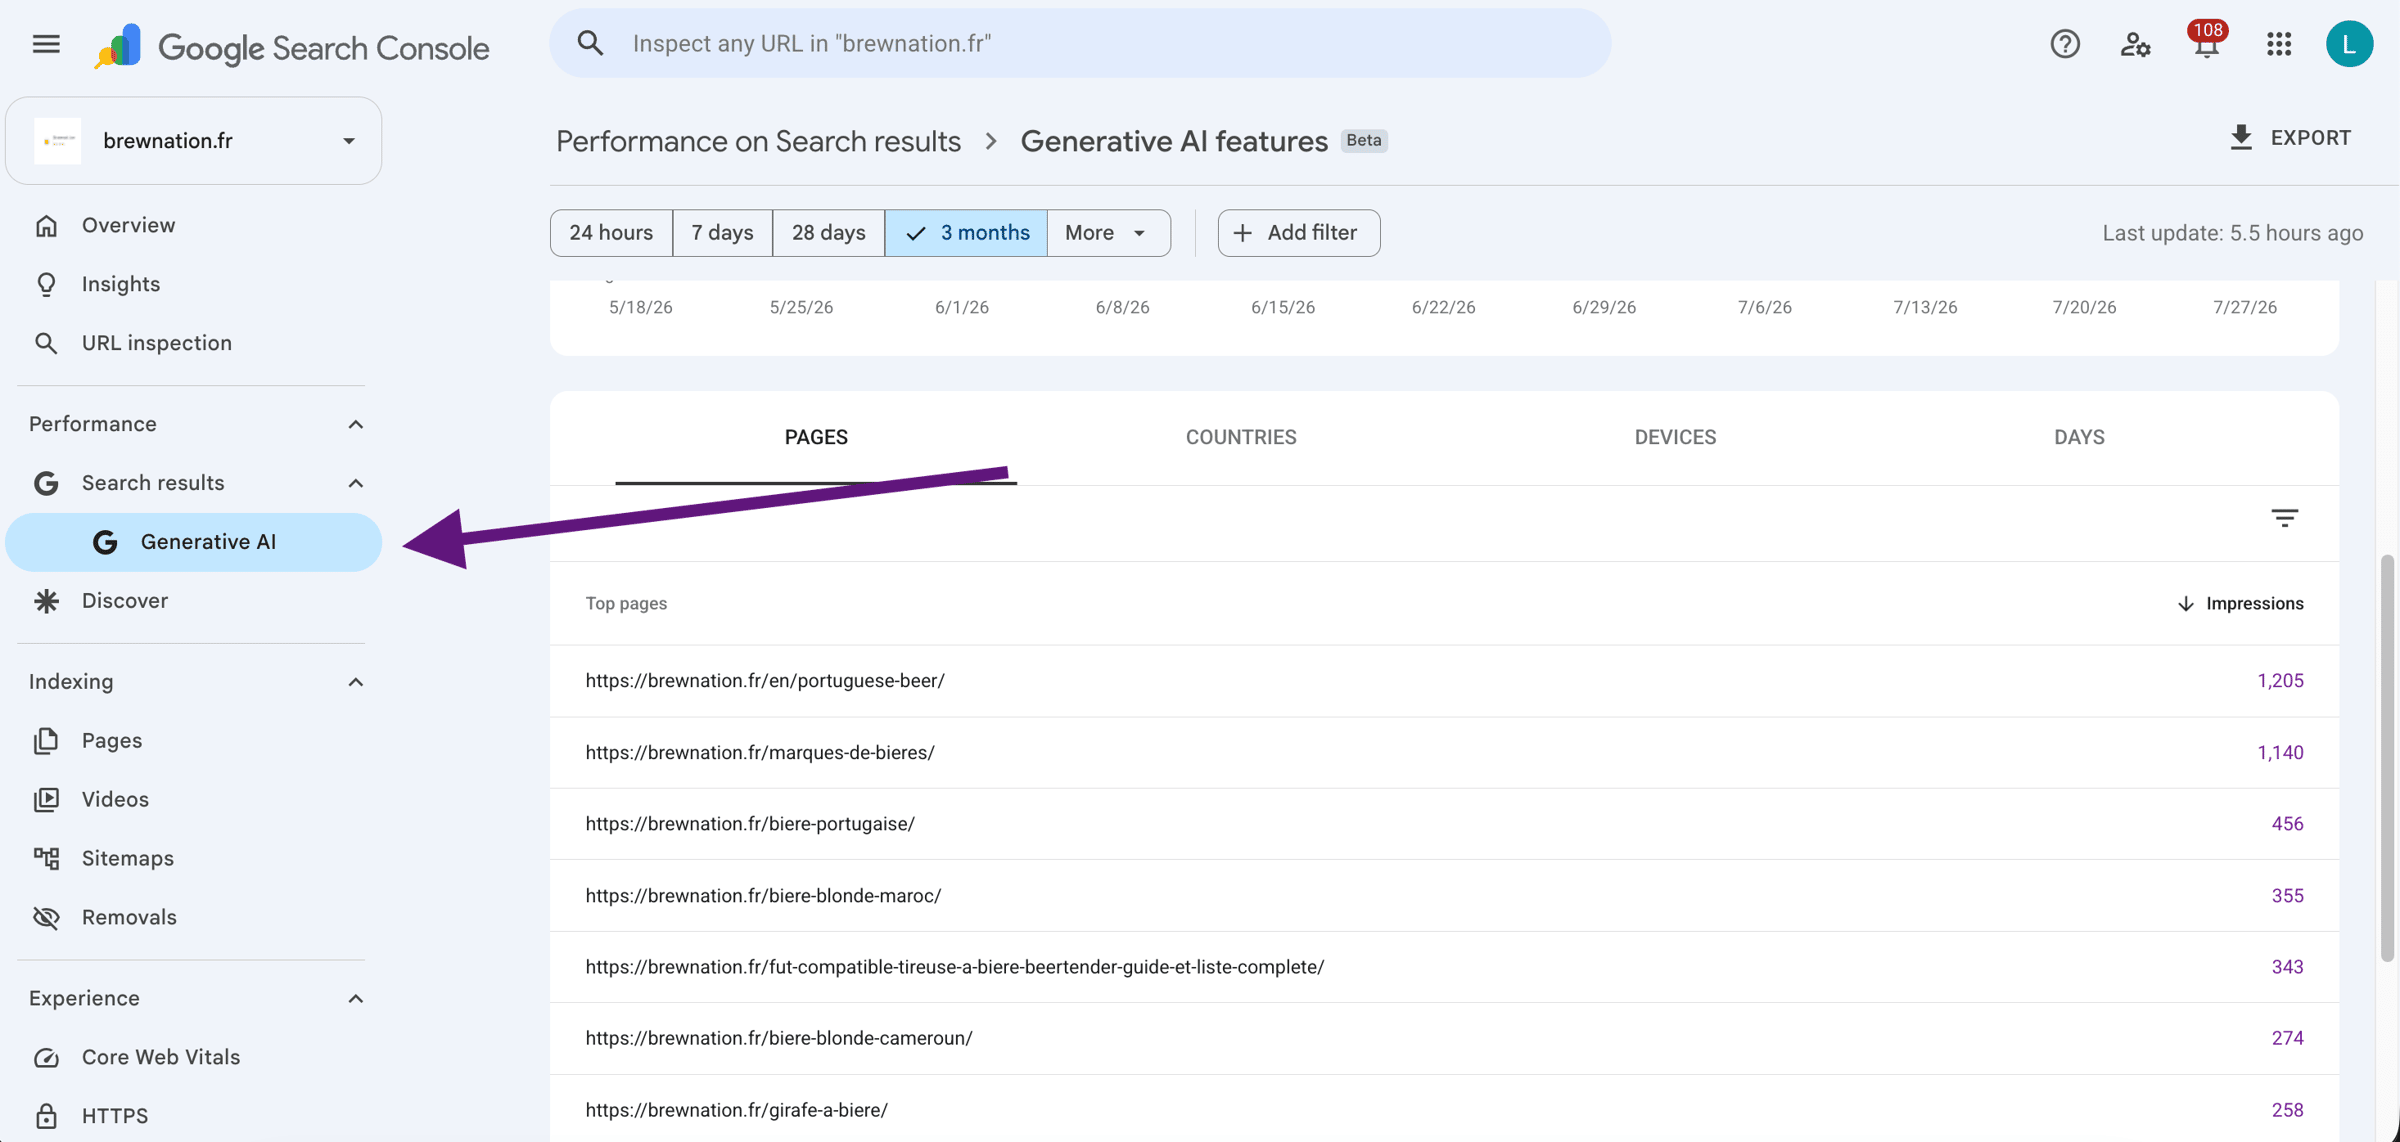Click the 456 impressions value

point(2287,824)
